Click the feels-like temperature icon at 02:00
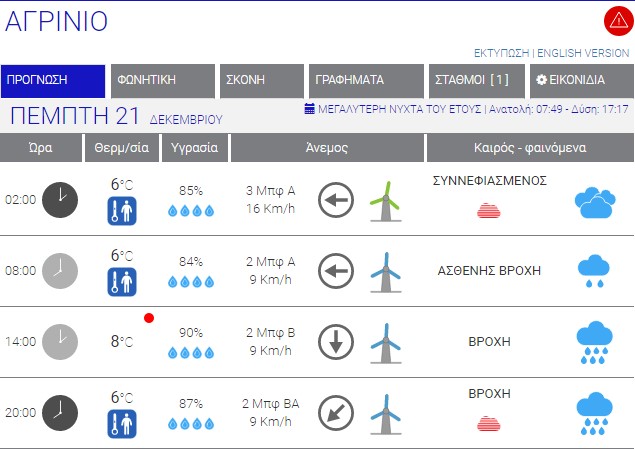Image resolution: width=635 pixels, height=449 pixels. pyautogui.click(x=121, y=211)
